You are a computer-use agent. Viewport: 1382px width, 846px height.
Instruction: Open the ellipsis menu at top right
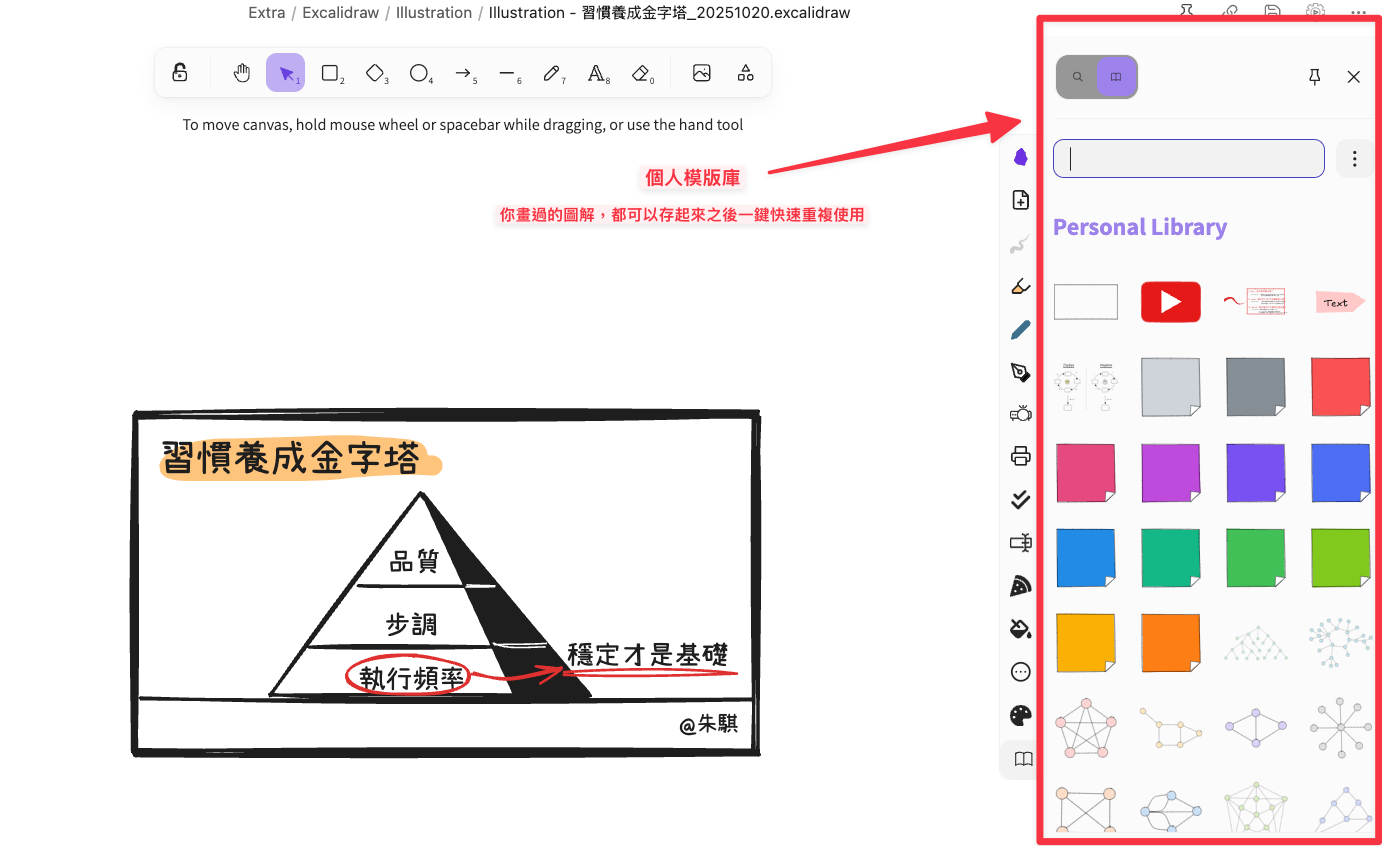point(1358,12)
